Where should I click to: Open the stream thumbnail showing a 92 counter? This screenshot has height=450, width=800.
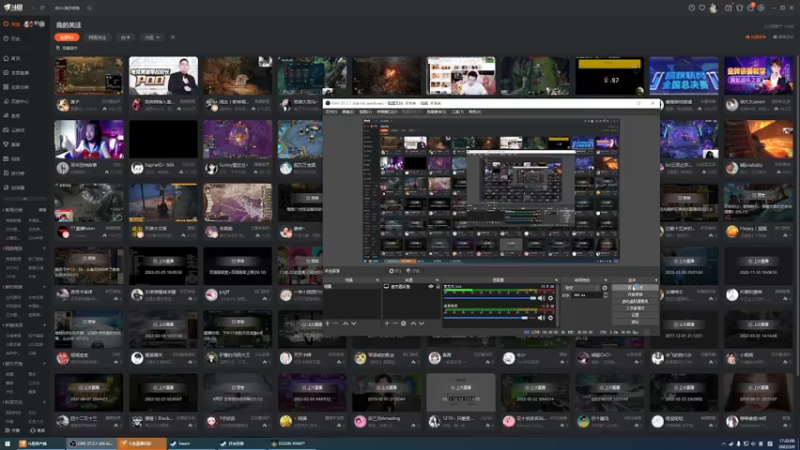pos(610,76)
